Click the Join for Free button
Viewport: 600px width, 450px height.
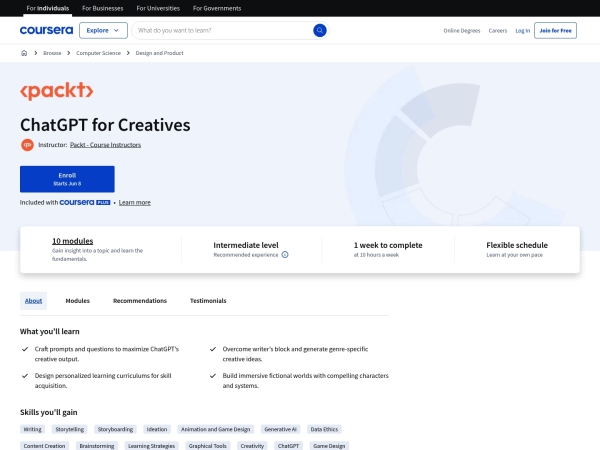[x=556, y=31]
